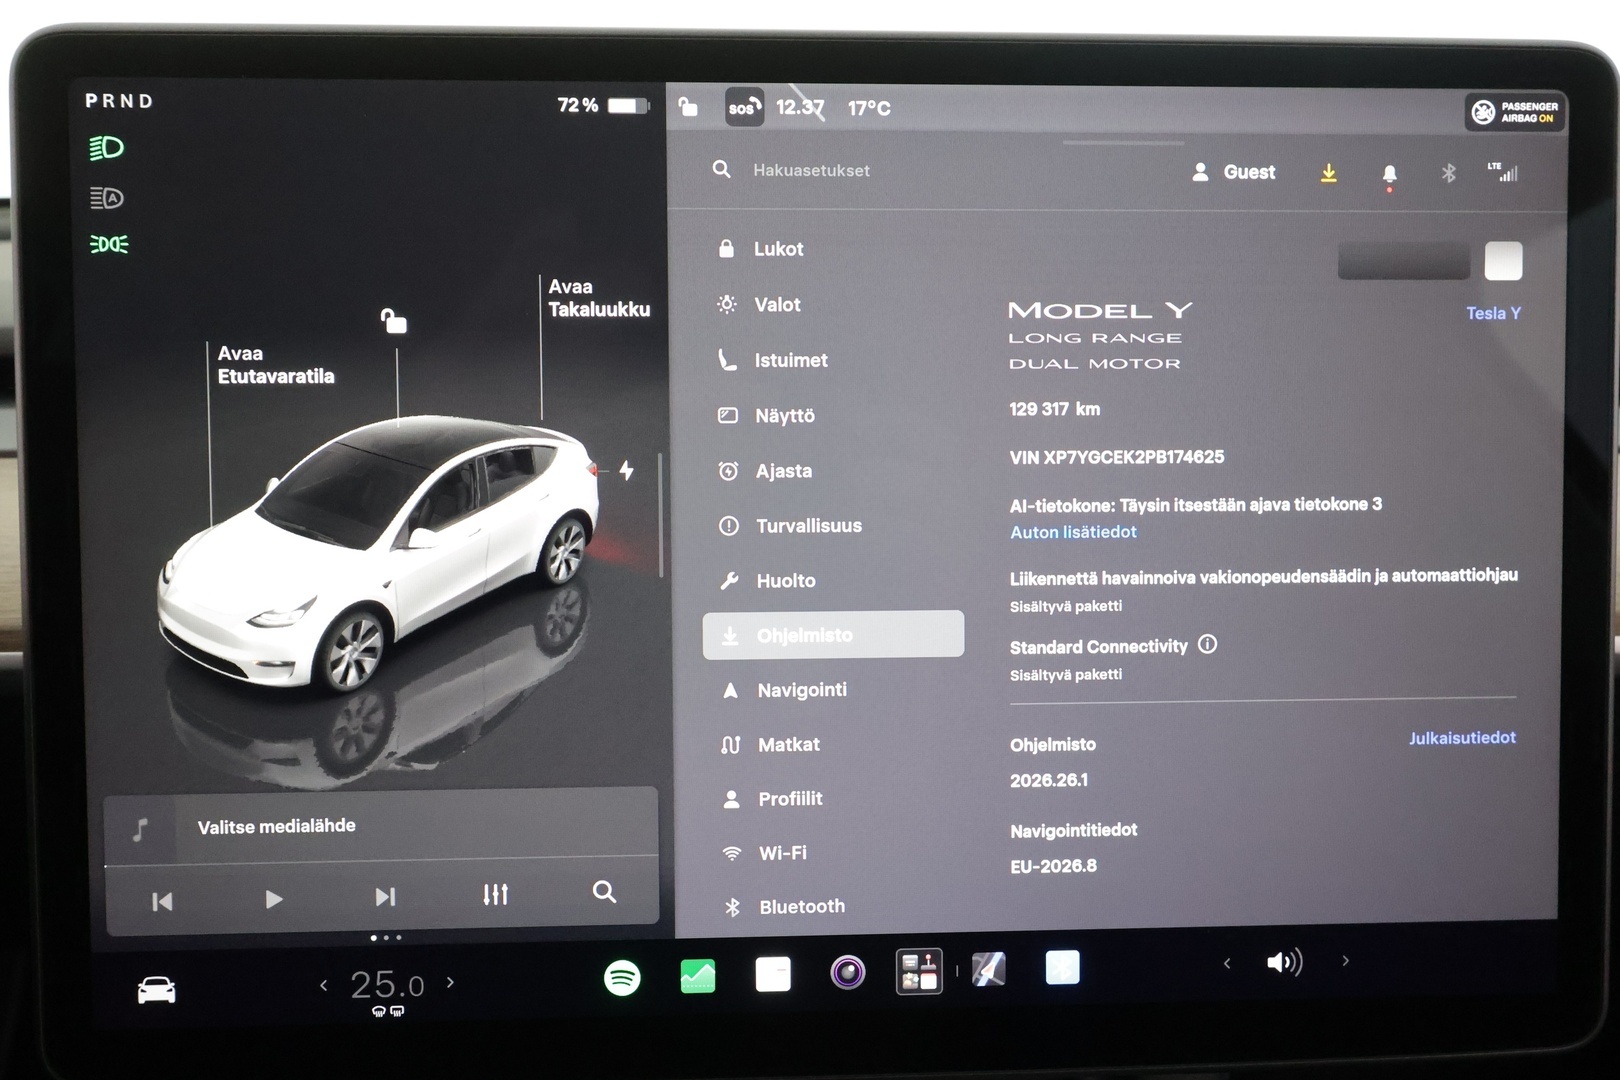Click the Tesla Y vehicle name link
1620x1080 pixels.
tap(1493, 313)
